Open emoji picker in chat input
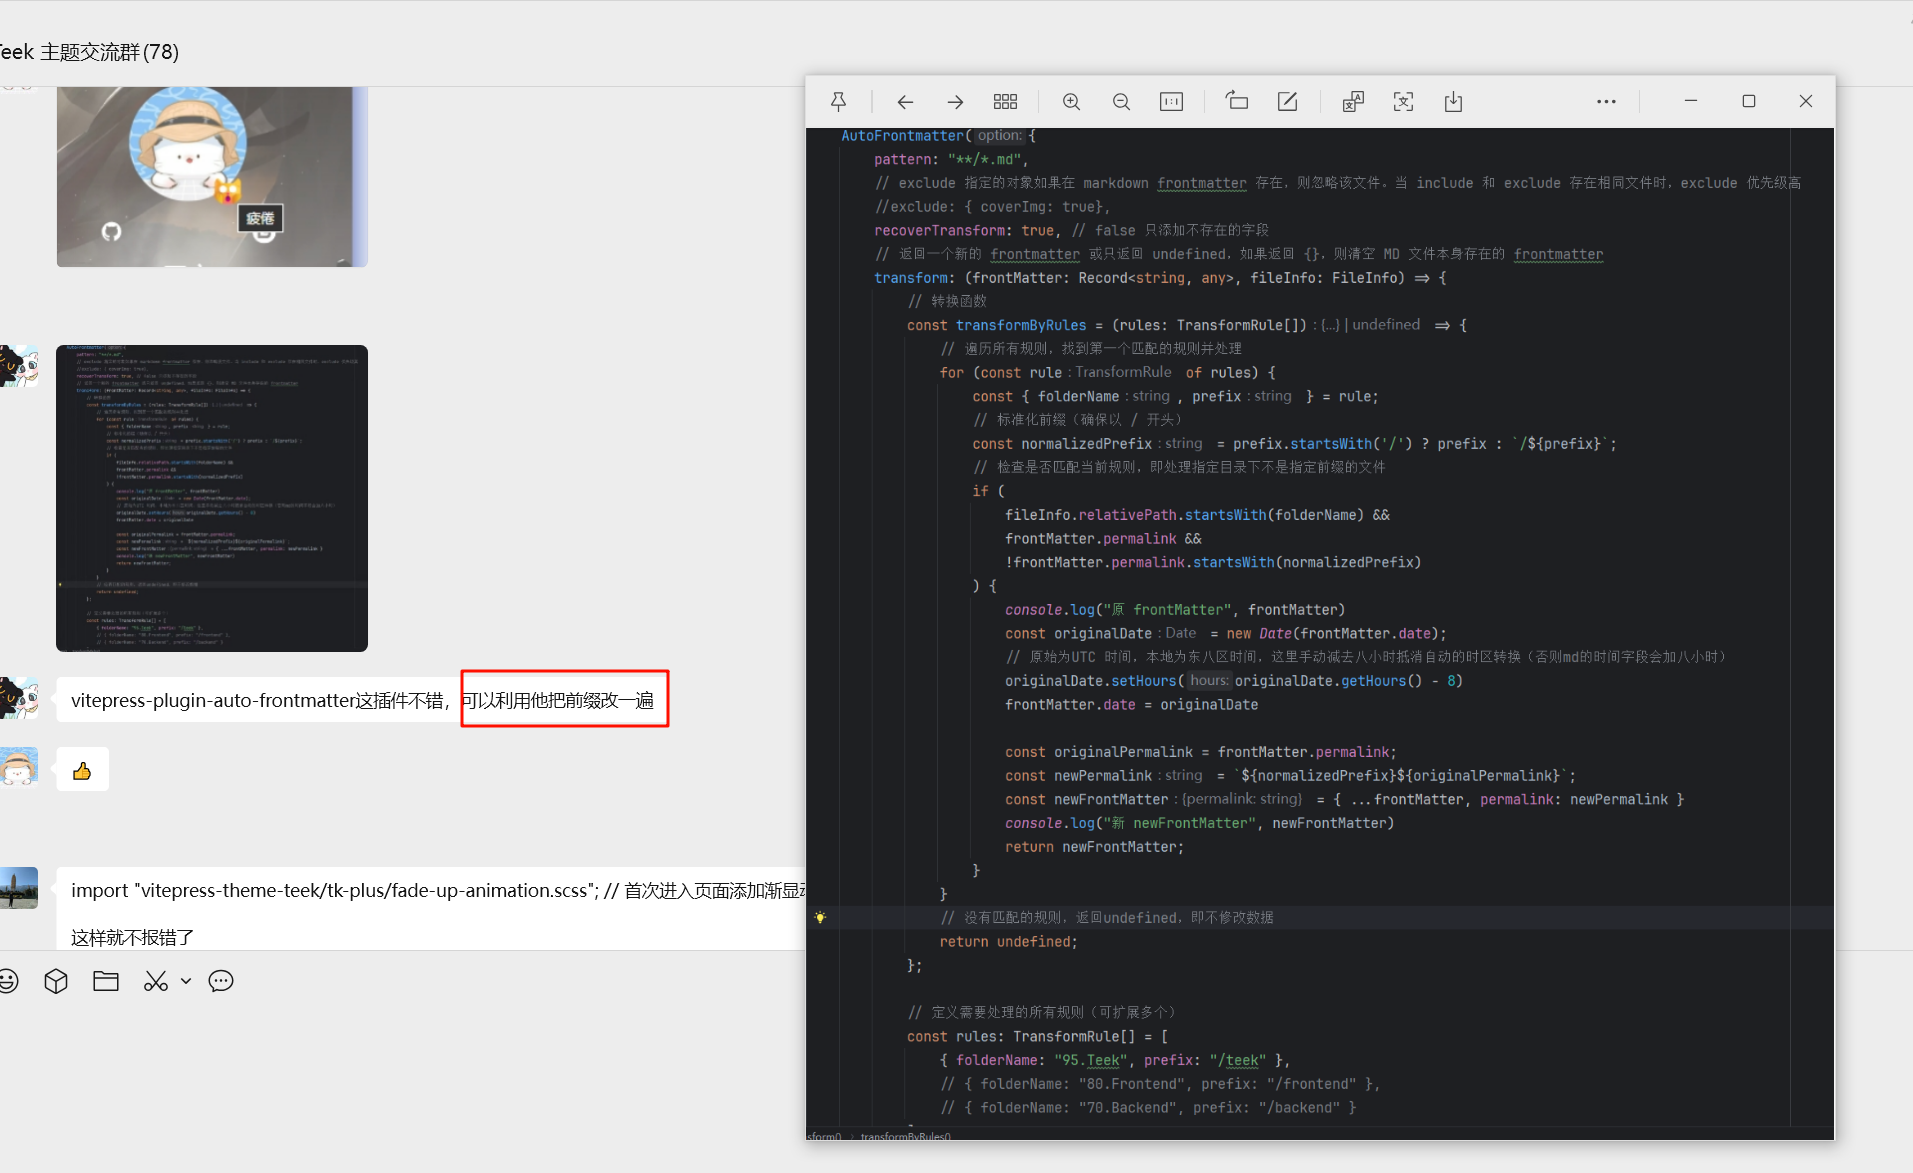1913x1173 pixels. tap(8, 981)
